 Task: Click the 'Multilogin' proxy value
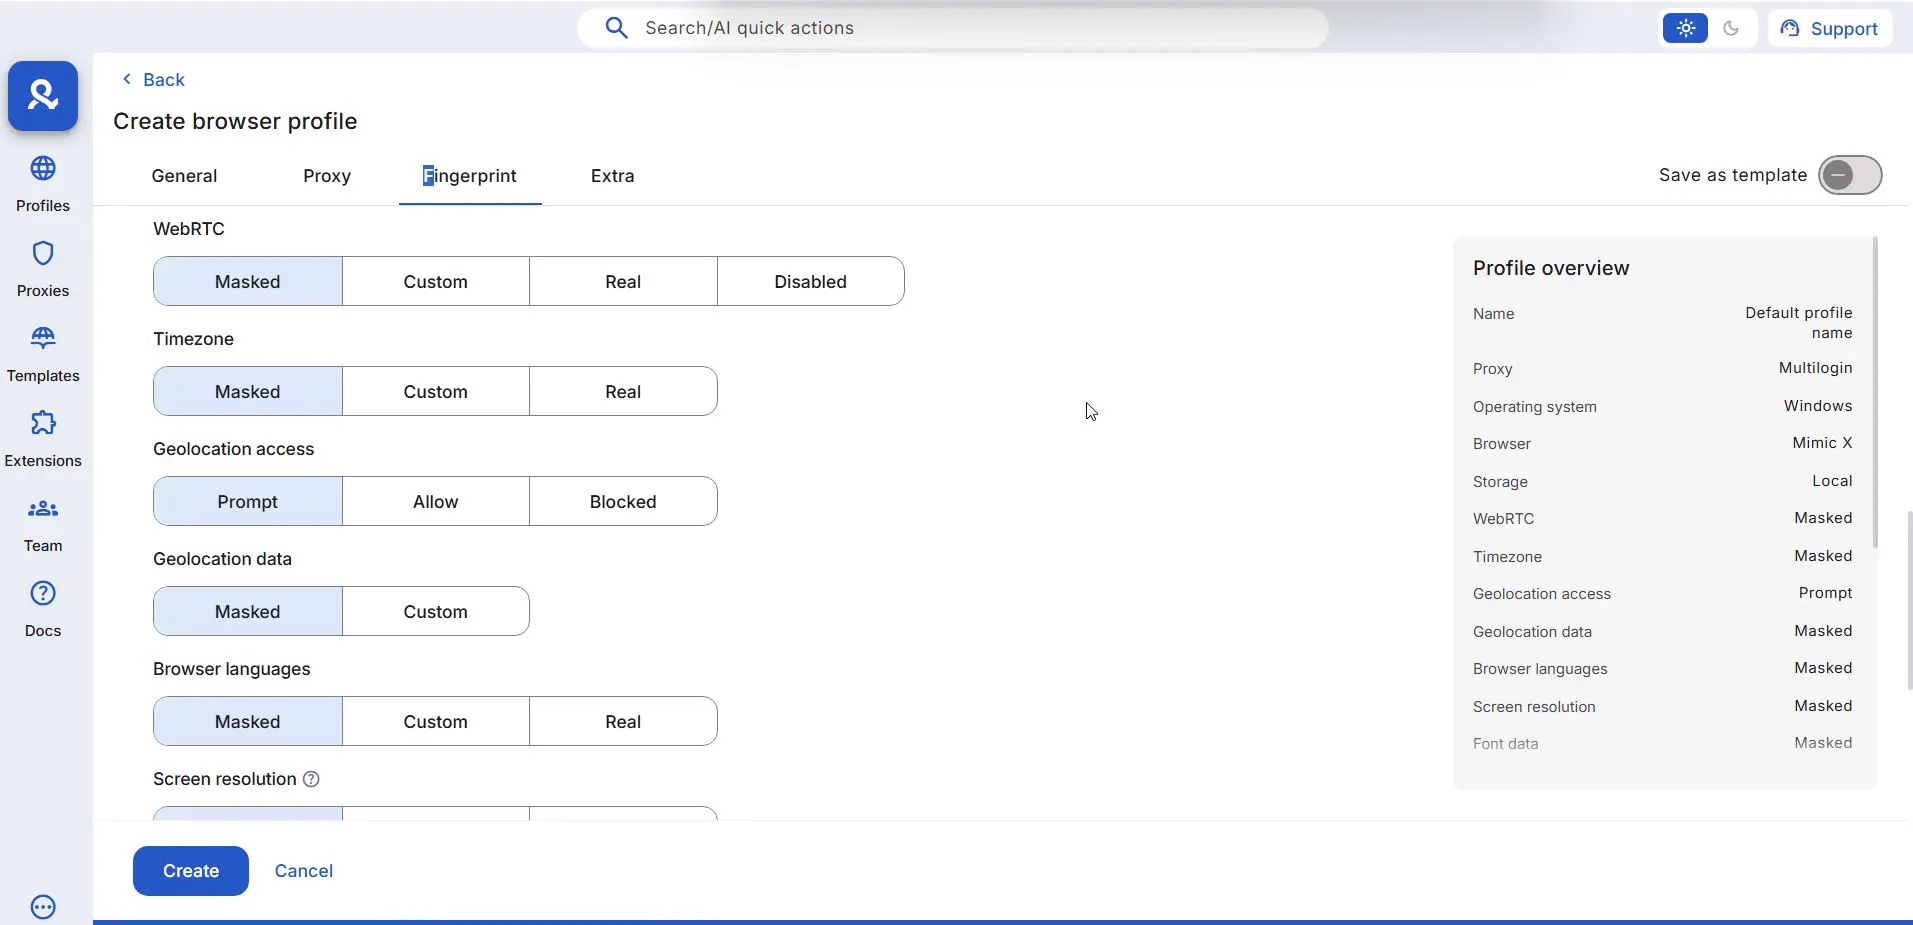pos(1816,368)
